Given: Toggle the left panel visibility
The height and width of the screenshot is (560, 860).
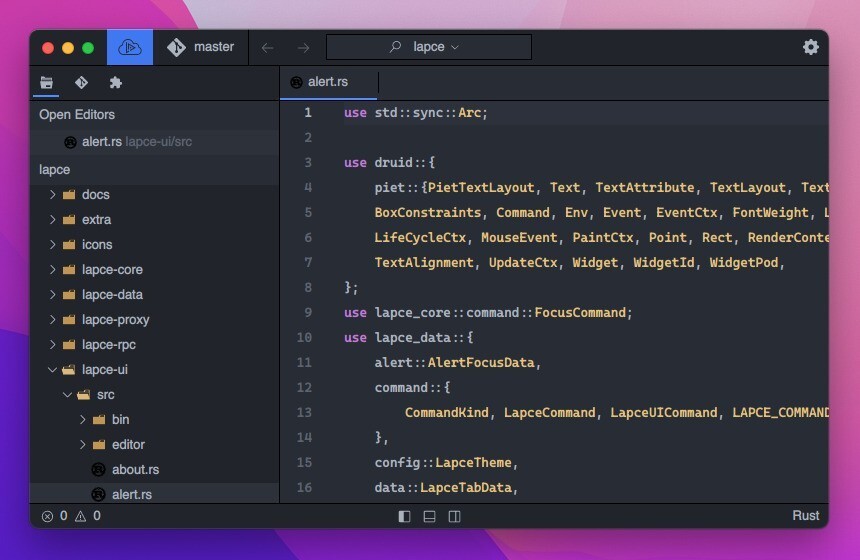Looking at the screenshot, I should (x=404, y=516).
